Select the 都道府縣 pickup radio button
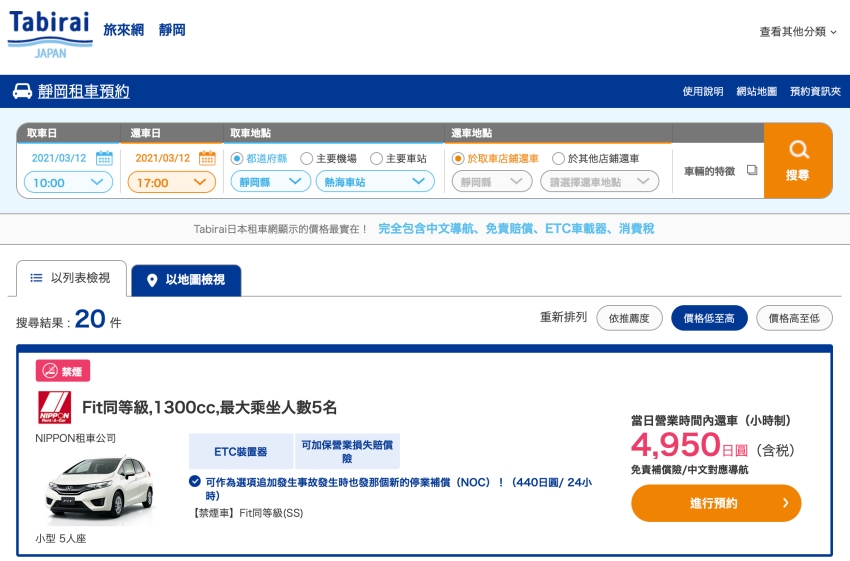 (236, 158)
